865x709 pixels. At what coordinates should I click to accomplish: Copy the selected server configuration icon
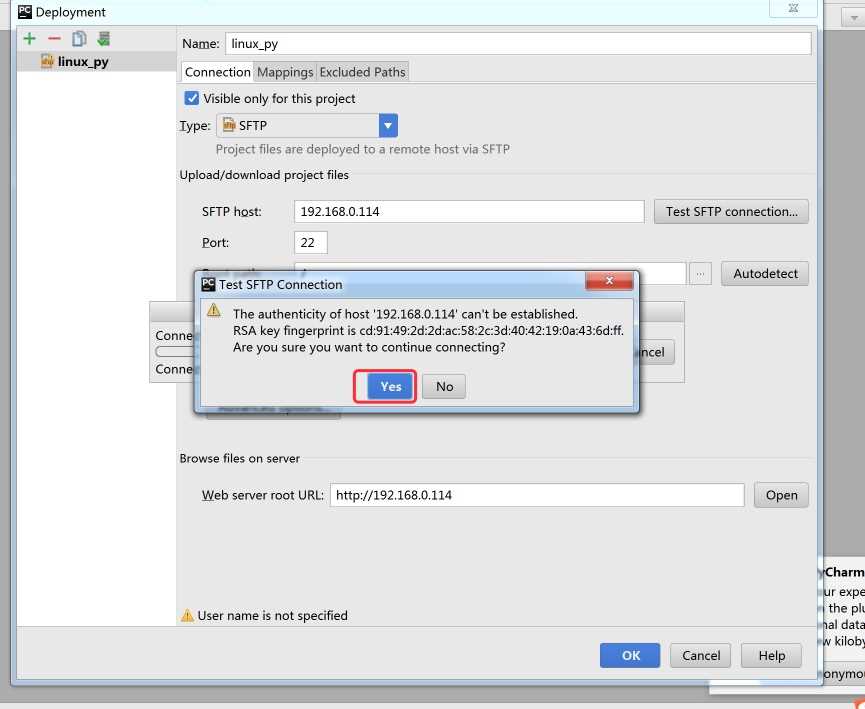coord(79,39)
